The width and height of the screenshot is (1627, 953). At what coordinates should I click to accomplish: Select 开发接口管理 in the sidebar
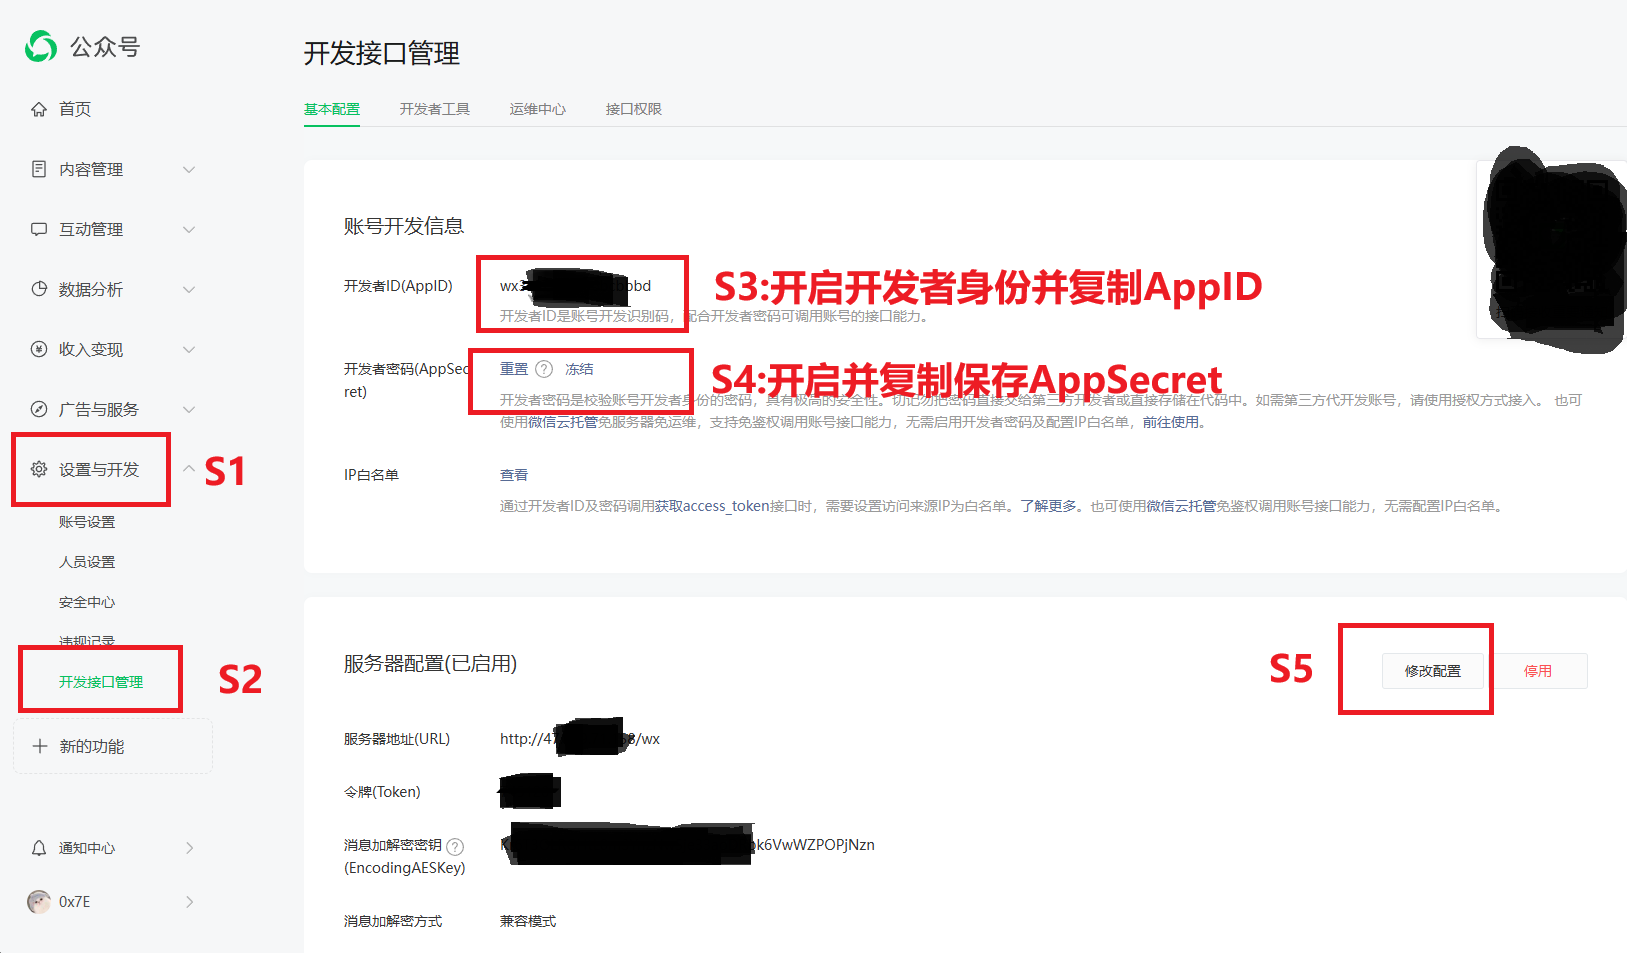click(101, 682)
